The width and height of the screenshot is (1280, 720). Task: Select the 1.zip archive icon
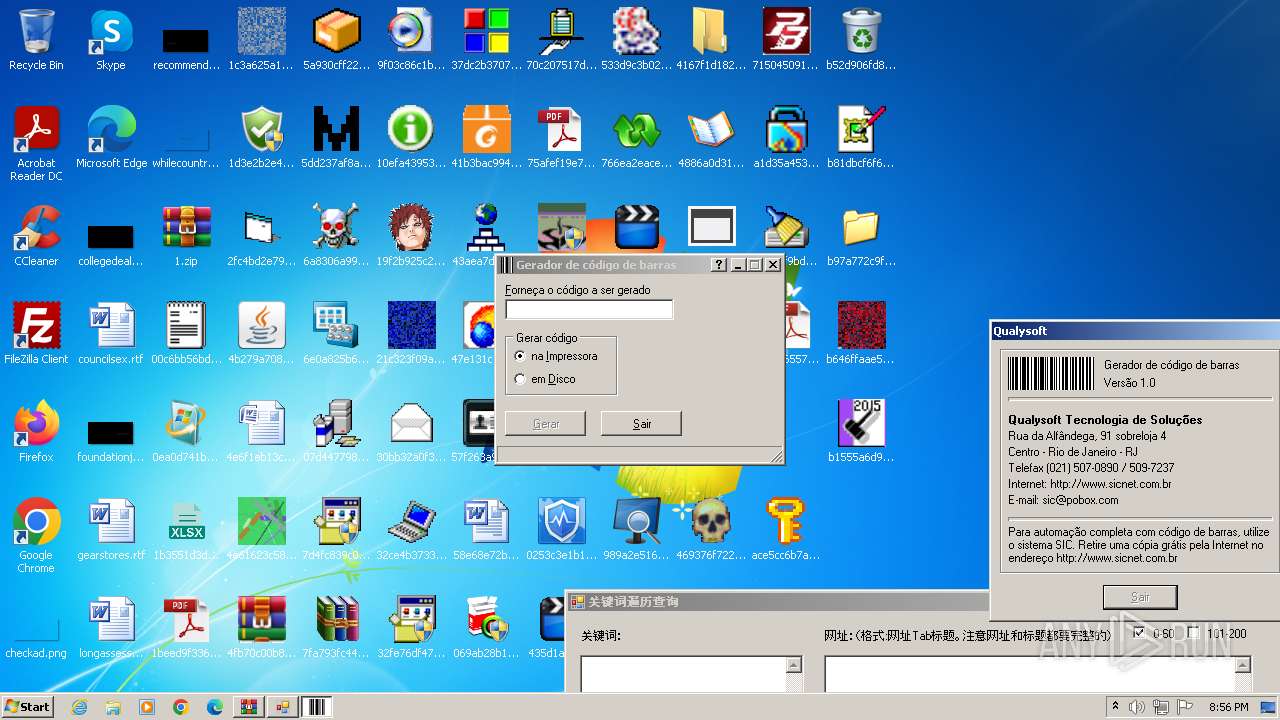pyautogui.click(x=186, y=236)
